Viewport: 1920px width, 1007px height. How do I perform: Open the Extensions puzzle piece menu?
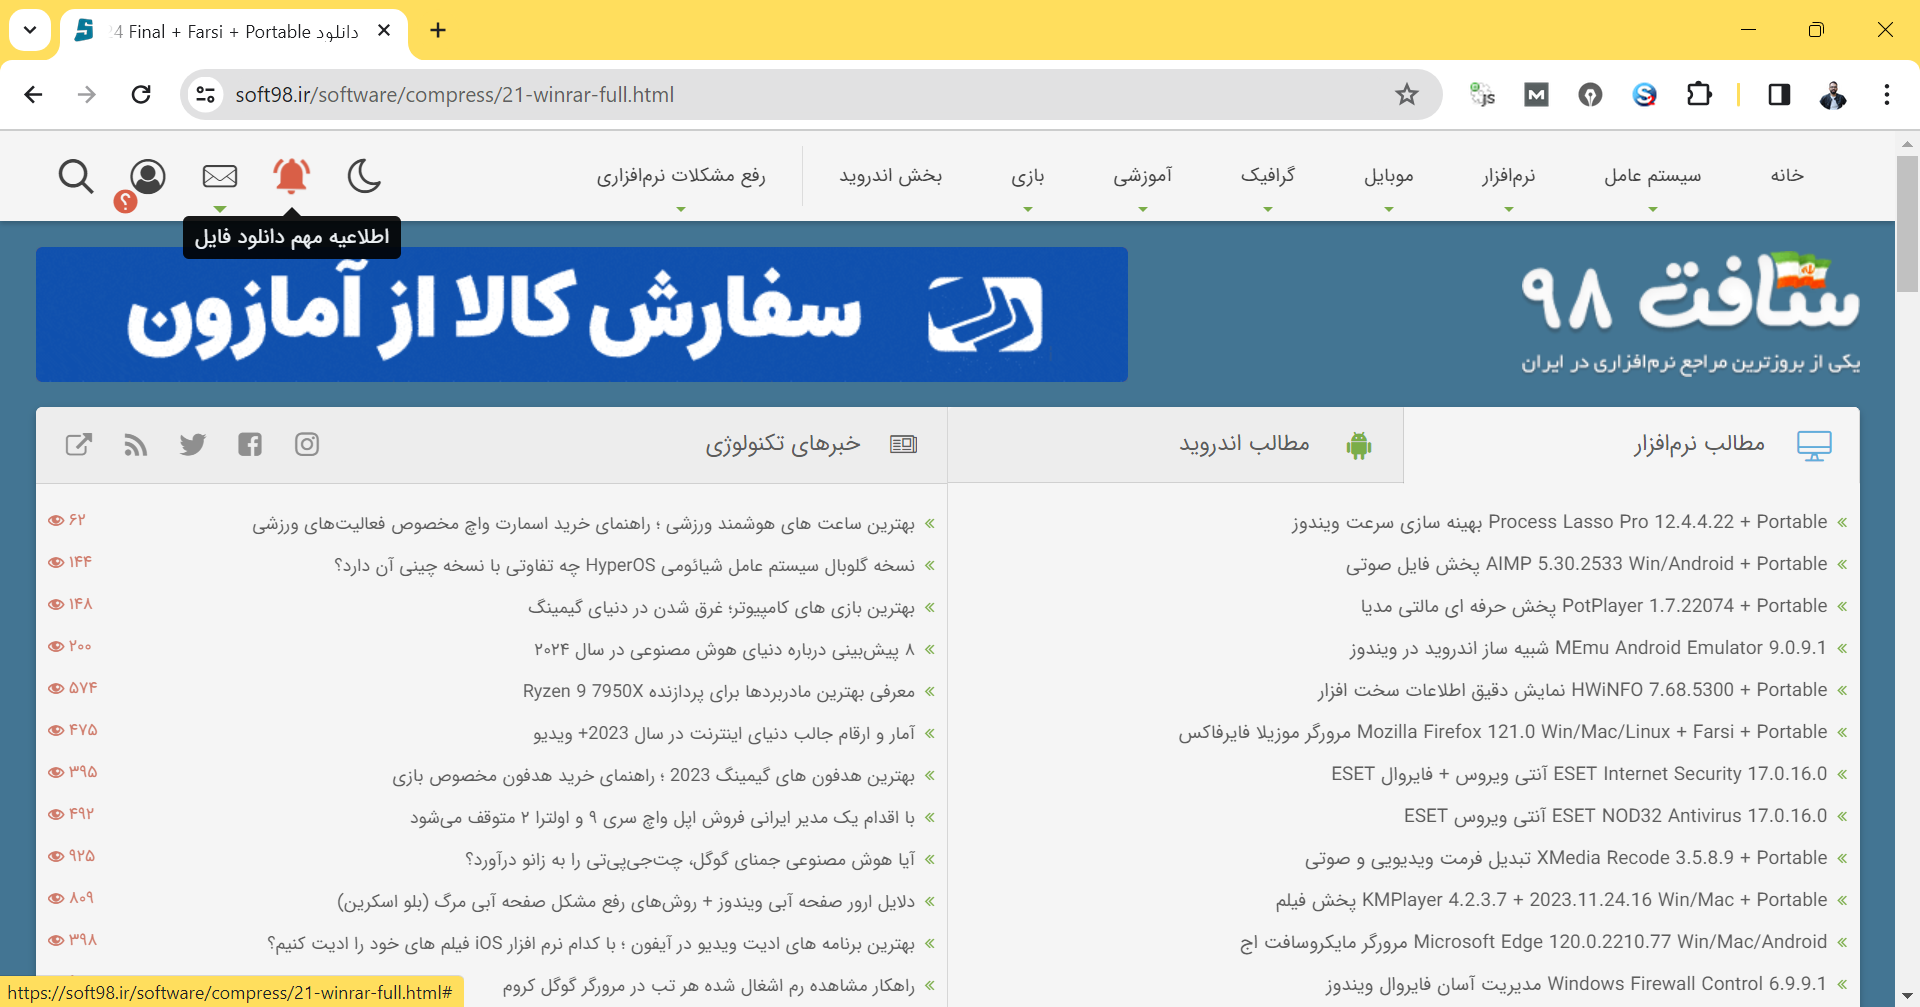pyautogui.click(x=1699, y=95)
